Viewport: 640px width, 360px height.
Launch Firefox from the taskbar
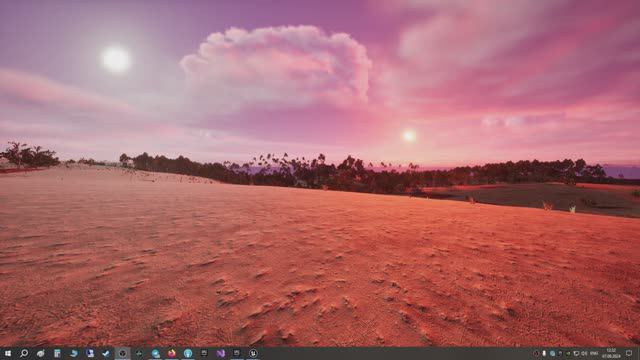pos(171,353)
